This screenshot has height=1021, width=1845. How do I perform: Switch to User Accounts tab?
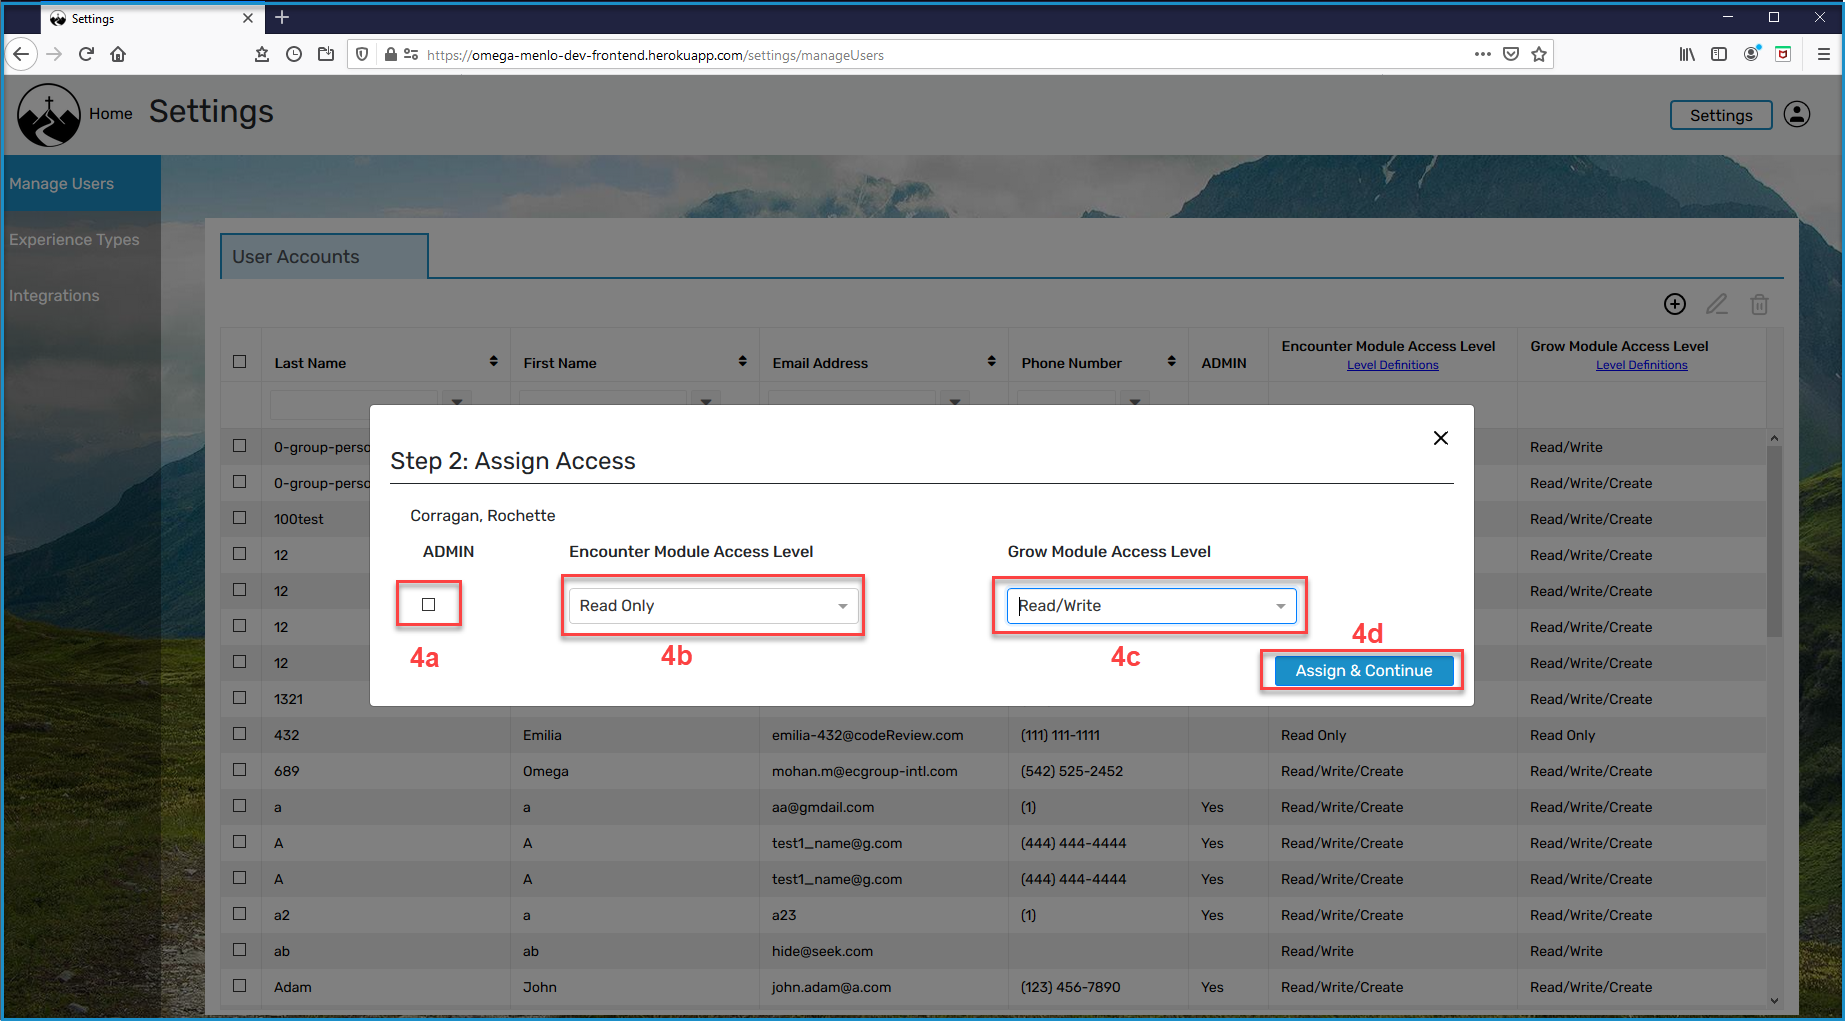[324, 257]
